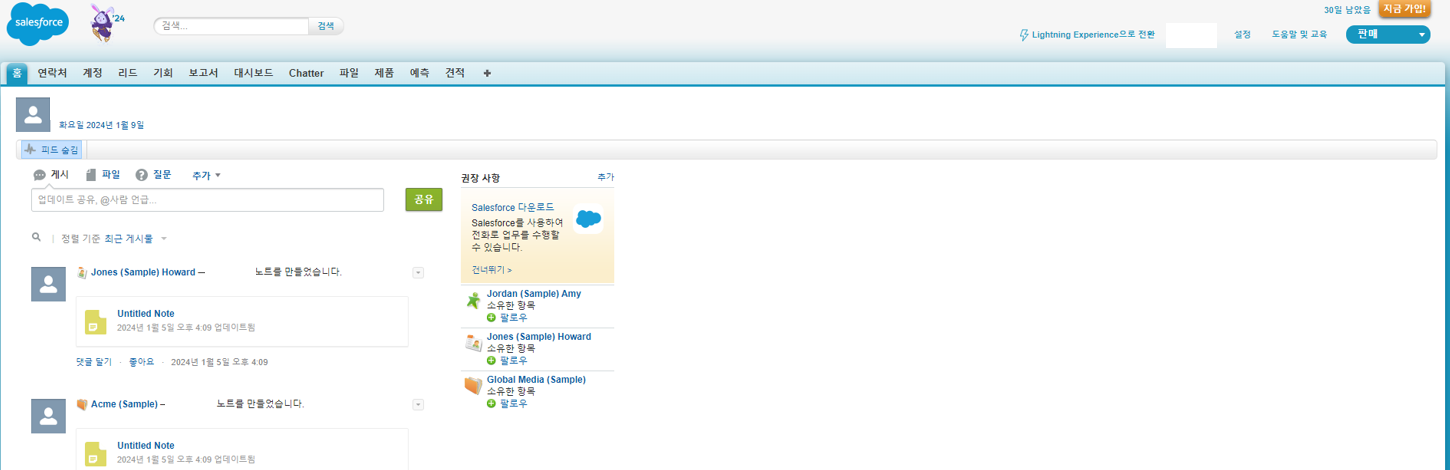Click the feed search magnifier icon
The width and height of the screenshot is (1450, 470).
36,238
